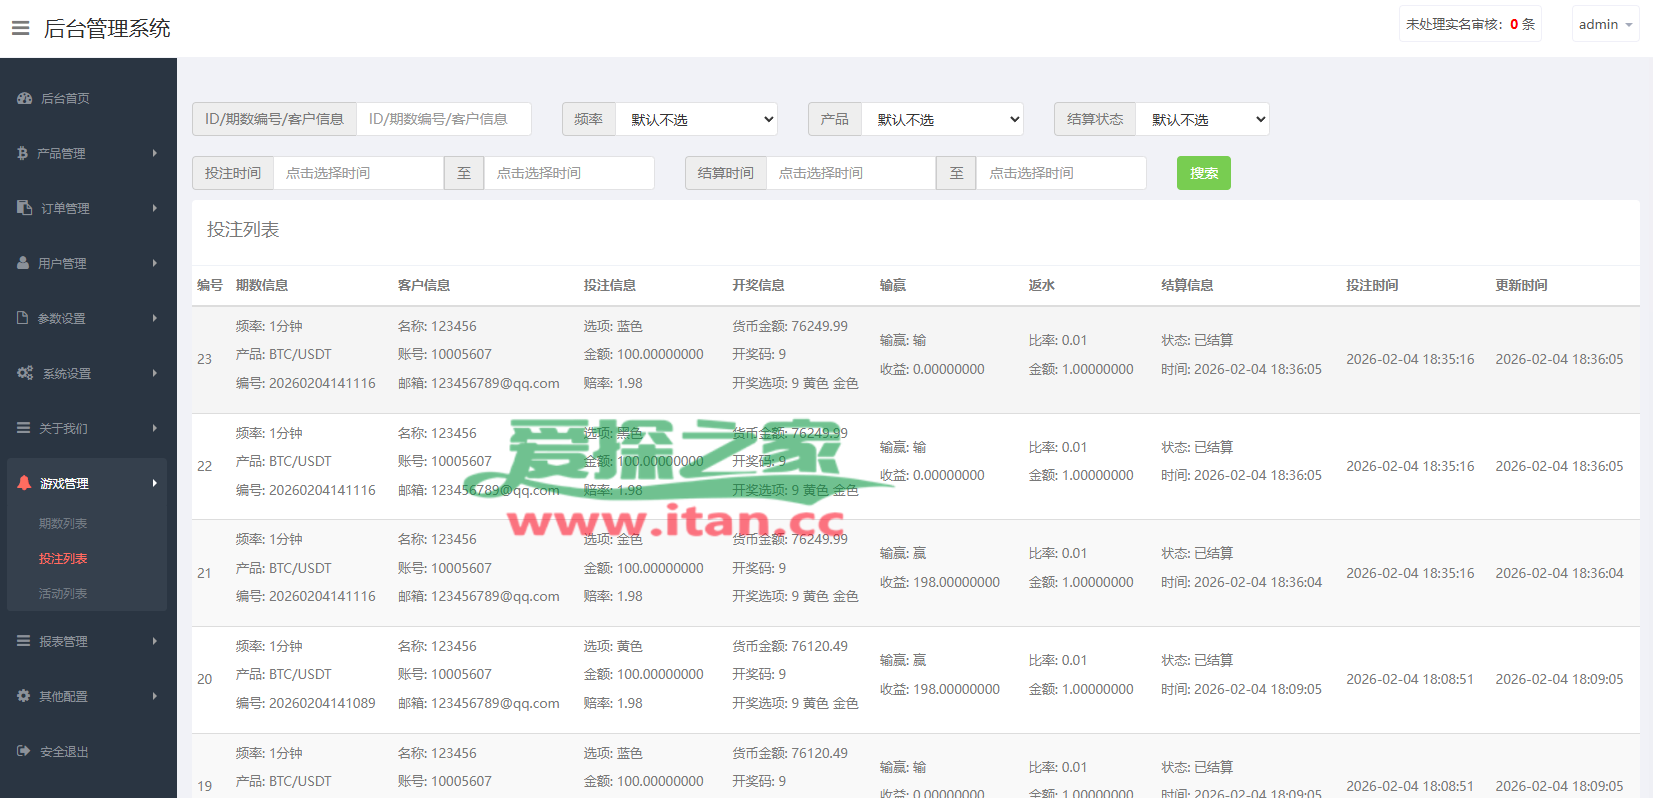This screenshot has height=798, width=1653.
Task: Click the 订单管理 copy icon
Action: pyautogui.click(x=25, y=208)
